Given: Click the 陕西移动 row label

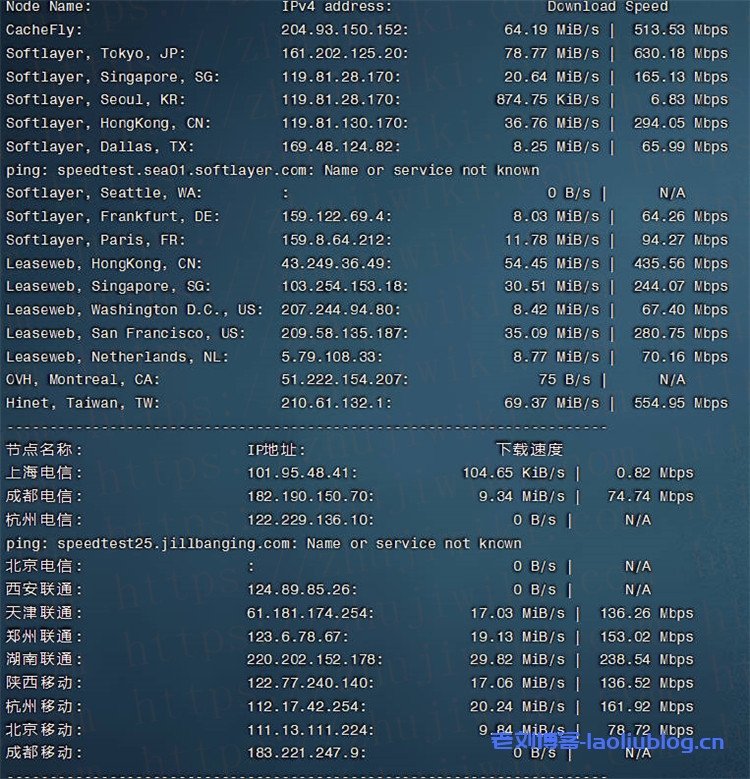Looking at the screenshot, I should coord(44,683).
